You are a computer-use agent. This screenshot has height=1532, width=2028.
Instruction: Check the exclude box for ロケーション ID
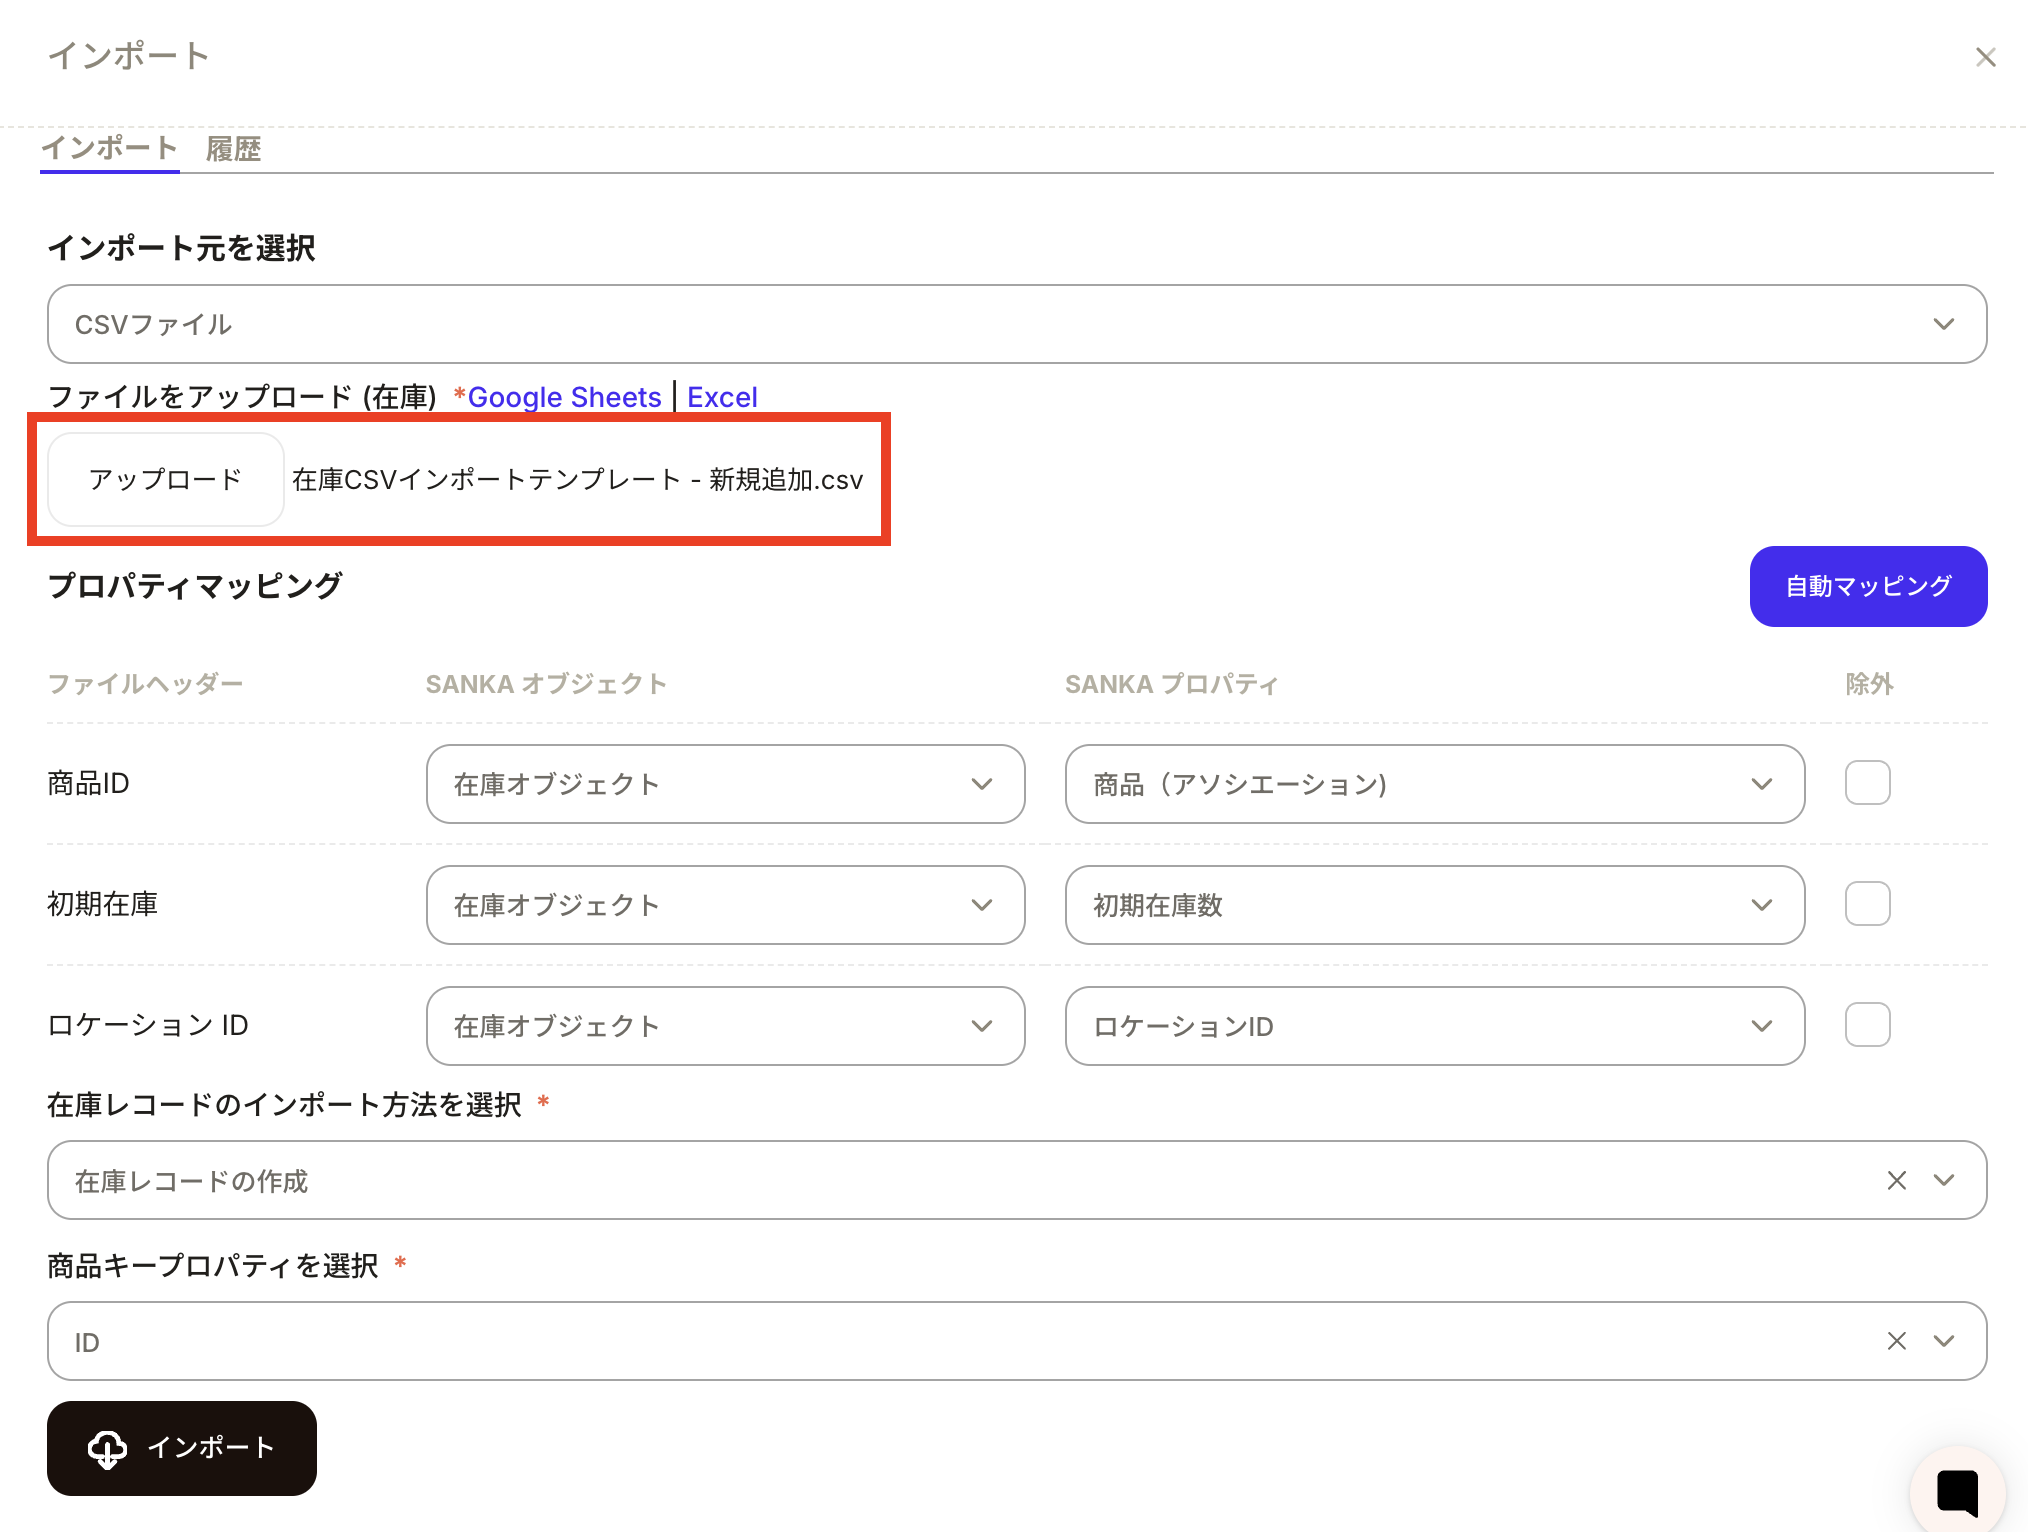(1867, 1025)
